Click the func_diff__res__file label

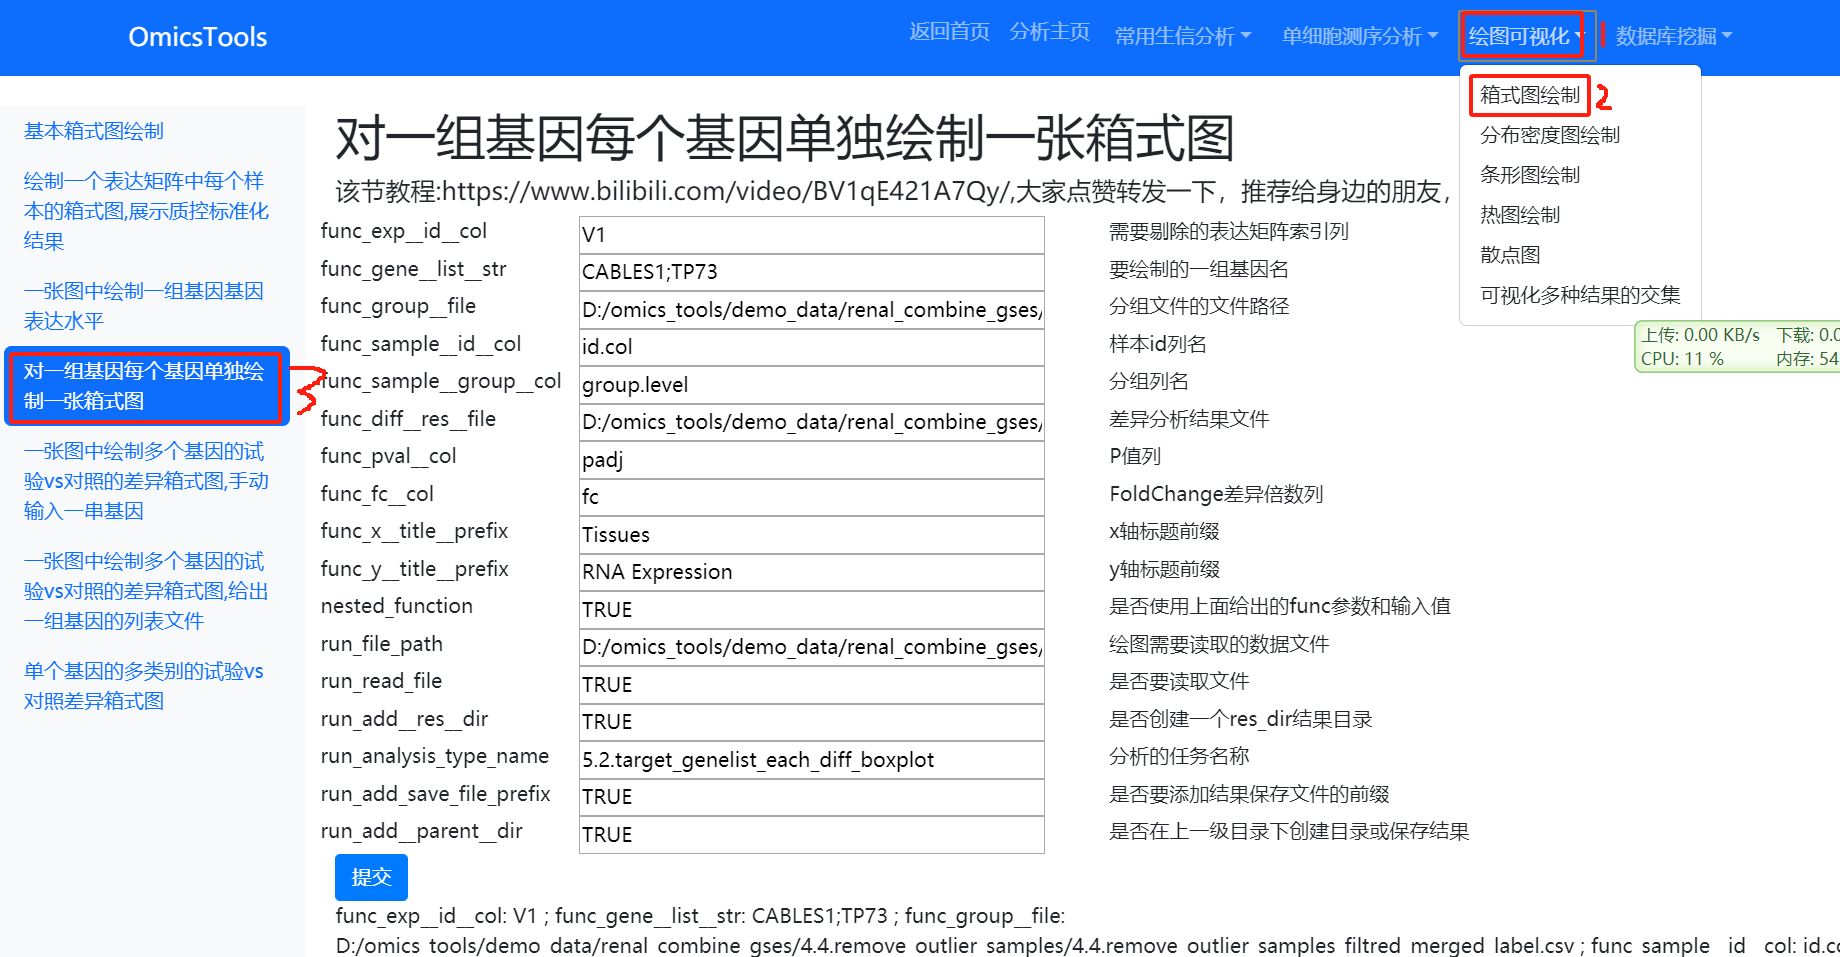[408, 419]
